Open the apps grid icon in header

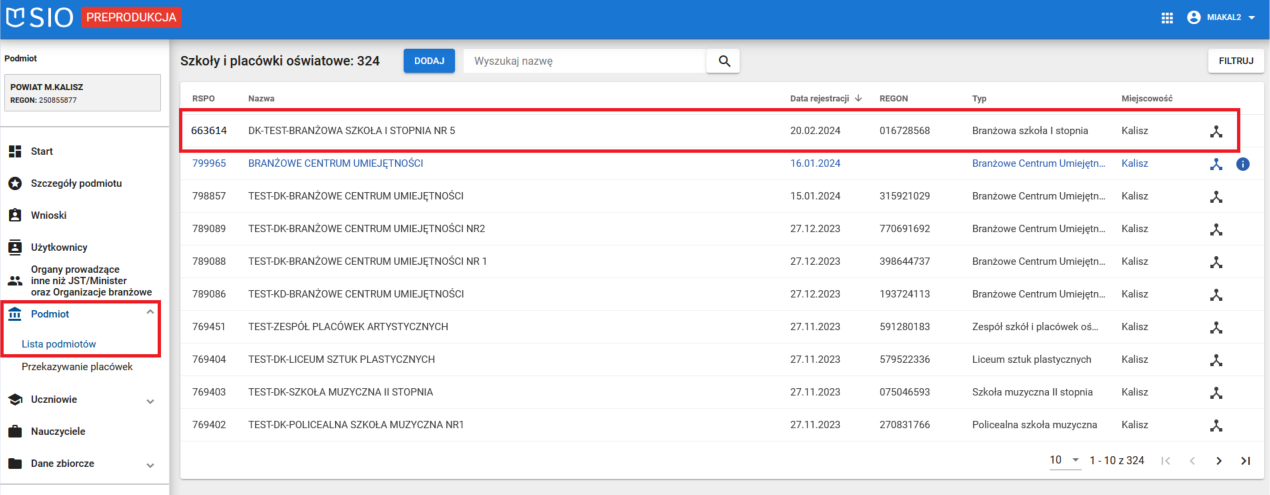[1166, 18]
